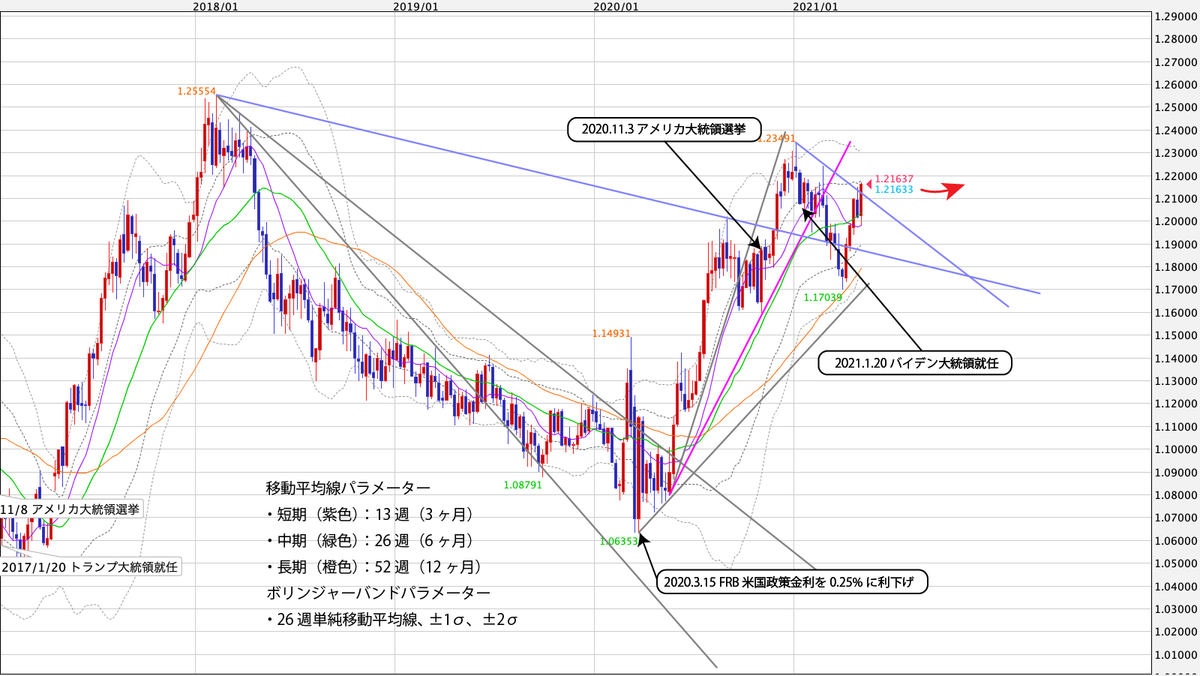Click the blue 1.21633 price label
The width and height of the screenshot is (1200, 676).
[895, 189]
